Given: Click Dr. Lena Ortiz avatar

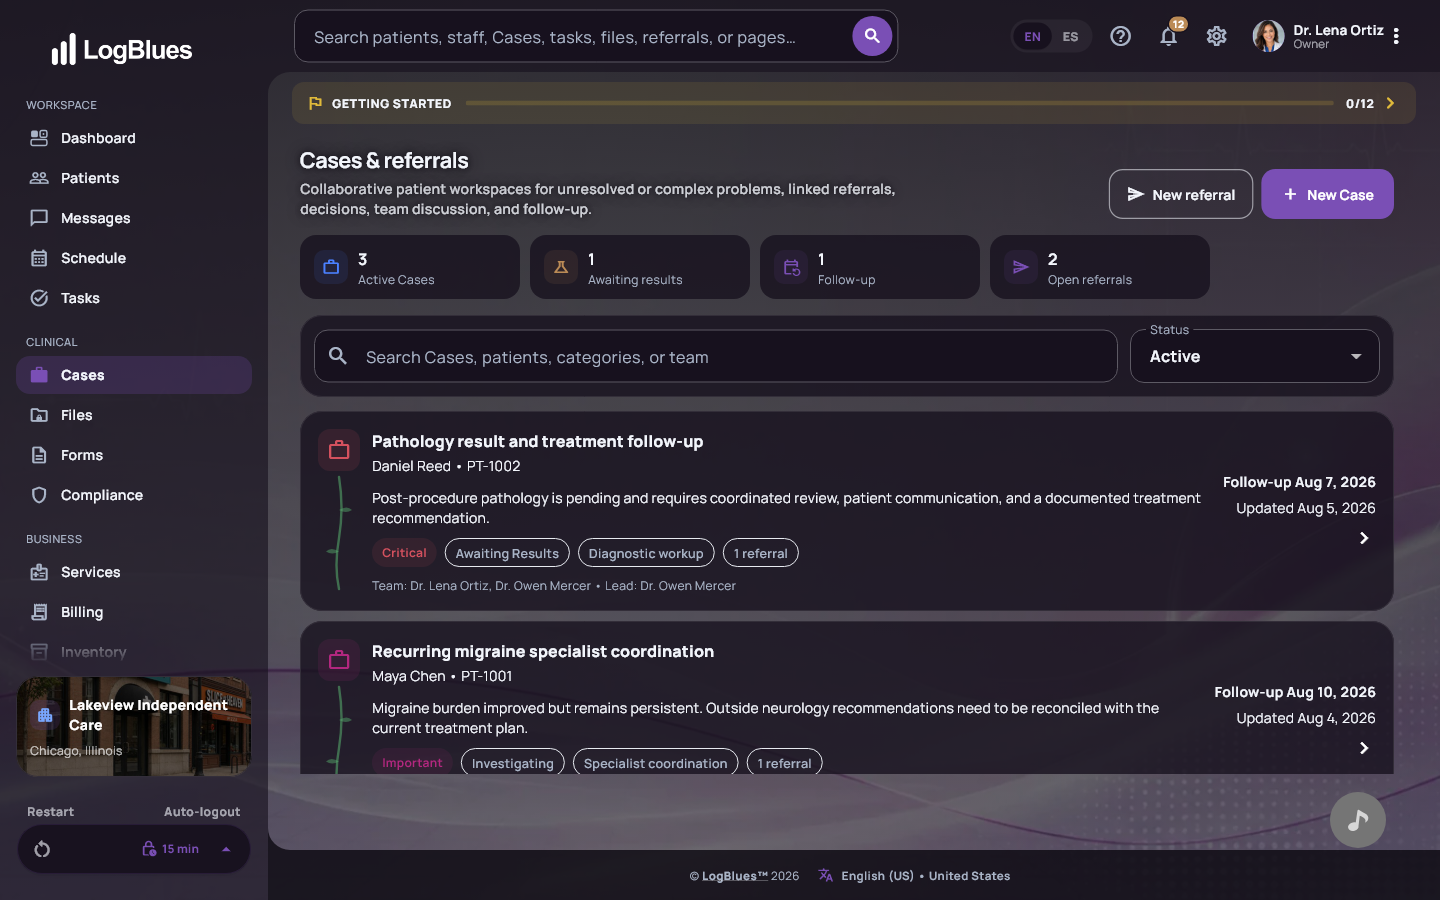Looking at the screenshot, I should (1268, 36).
